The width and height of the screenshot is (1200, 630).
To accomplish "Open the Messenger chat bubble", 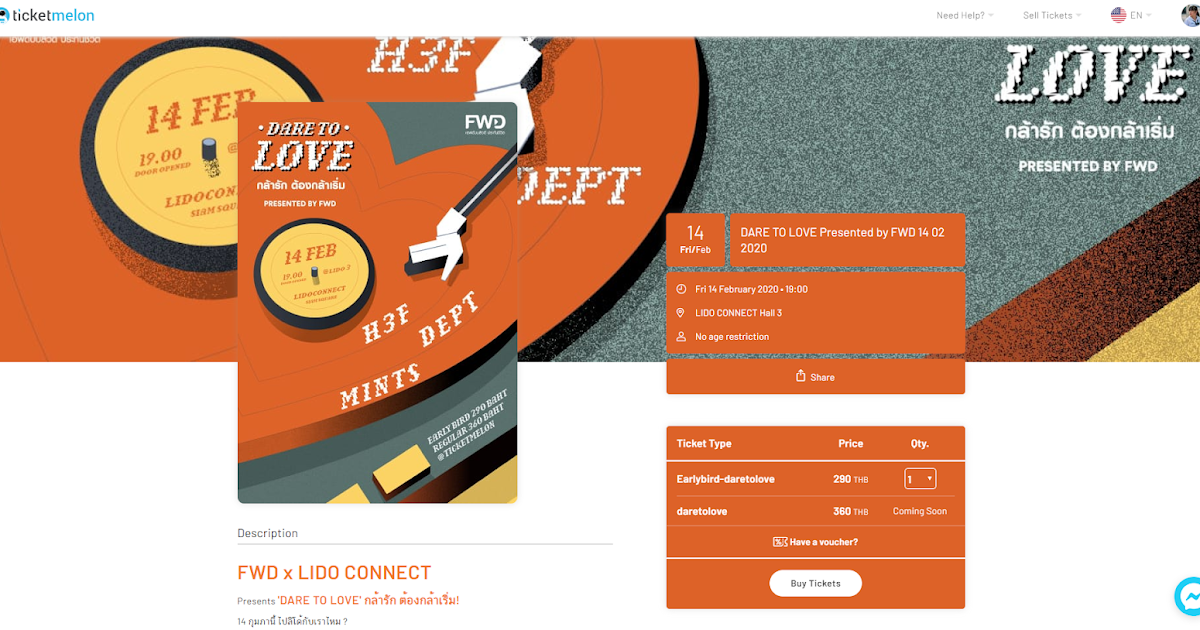I will click(1188, 597).
